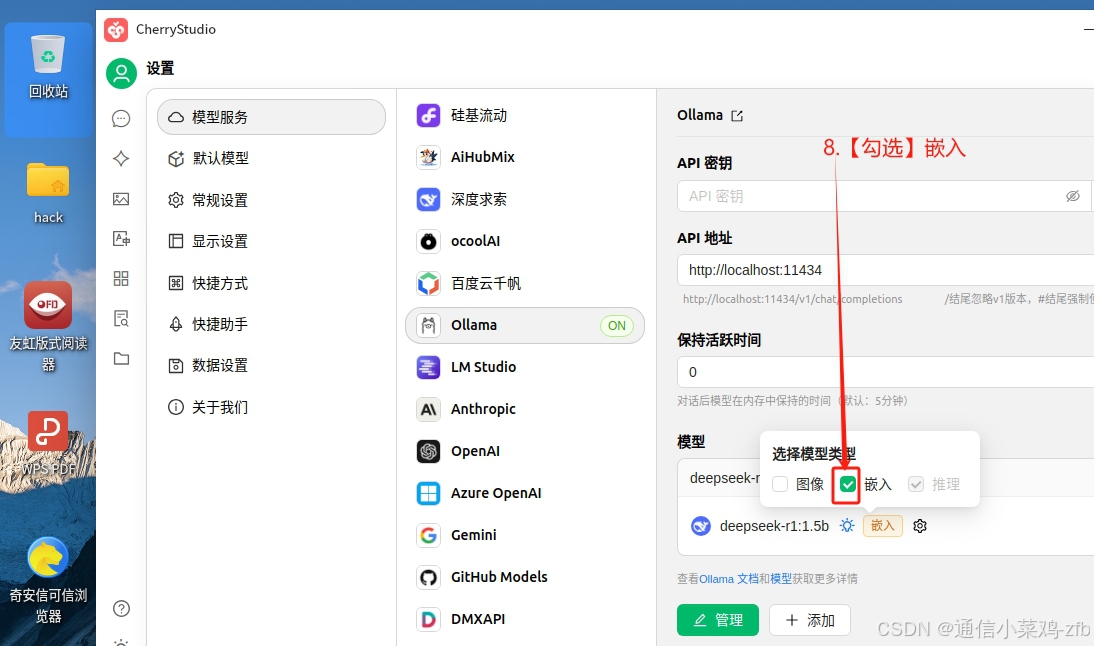Select the WPS PDF desktop icon
This screenshot has height=646, width=1094.
(x=48, y=444)
